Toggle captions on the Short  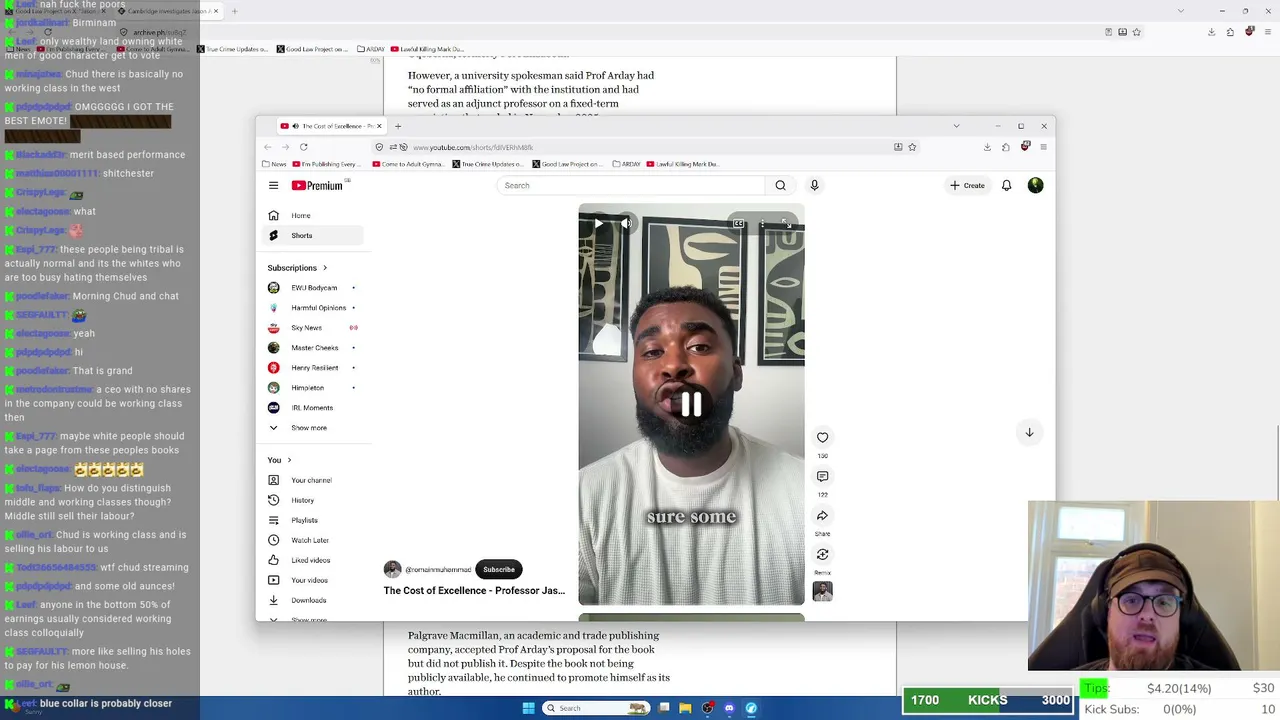tap(738, 223)
